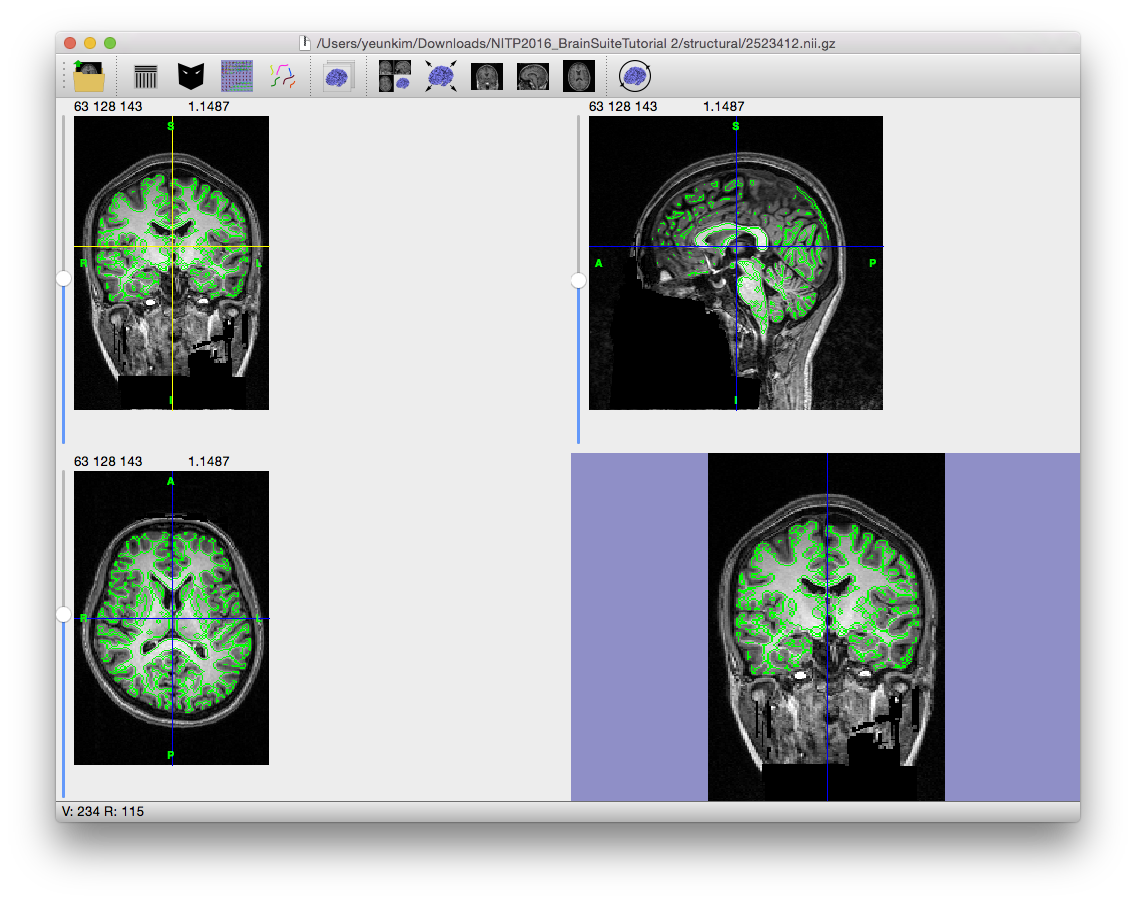This screenshot has width=1136, height=902.
Task: Click the sagittal view slice slider handle
Action: (578, 281)
